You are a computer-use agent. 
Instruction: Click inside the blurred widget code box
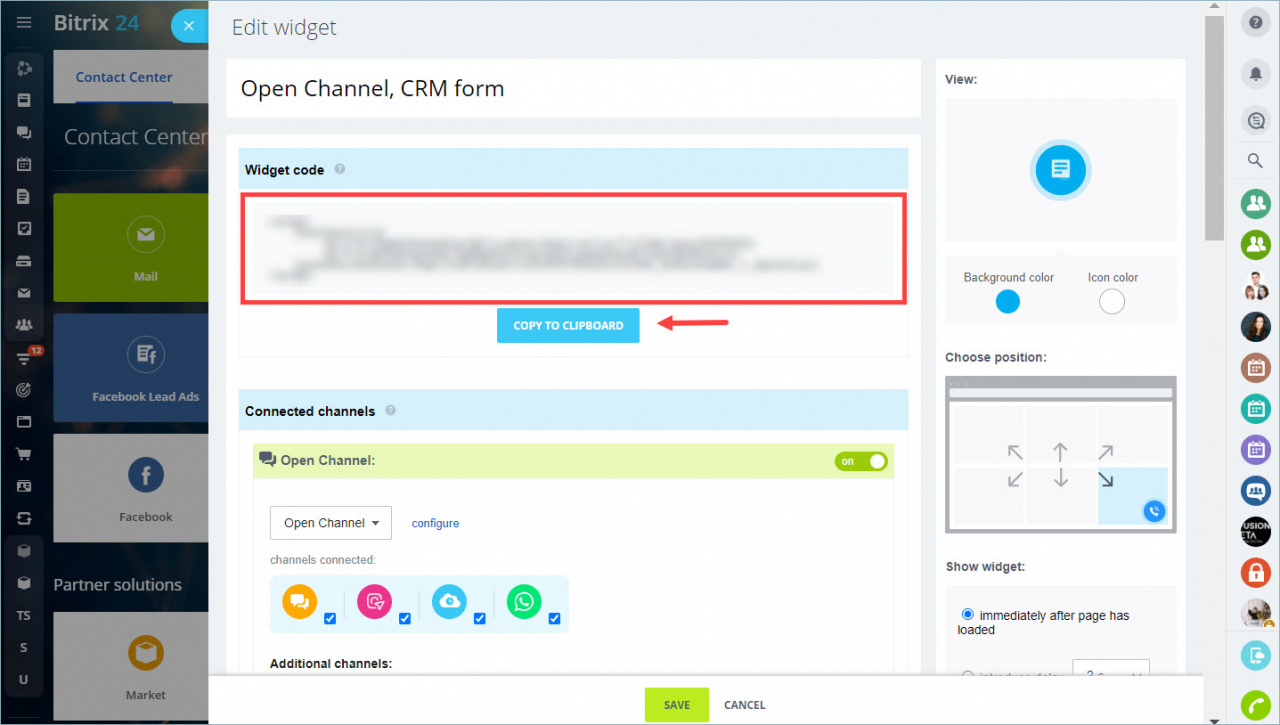click(x=573, y=249)
